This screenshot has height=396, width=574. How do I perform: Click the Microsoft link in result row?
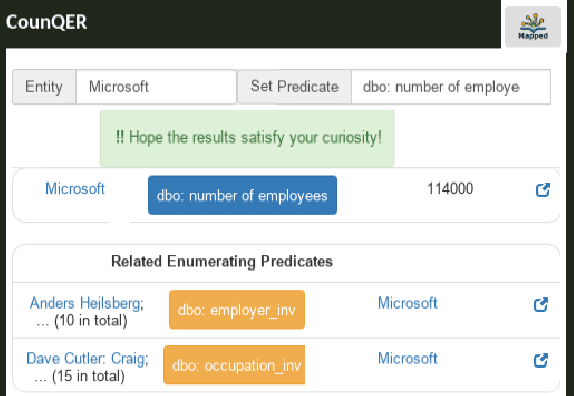point(75,189)
